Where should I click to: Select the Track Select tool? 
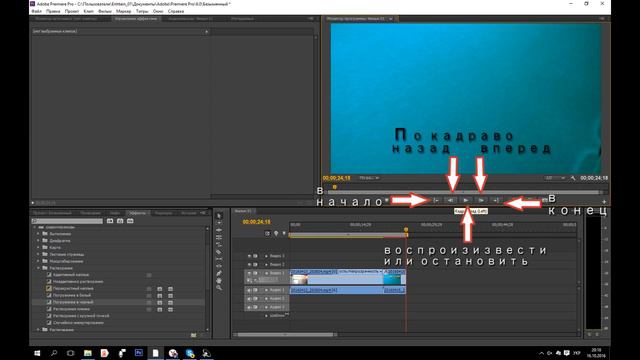(x=219, y=223)
